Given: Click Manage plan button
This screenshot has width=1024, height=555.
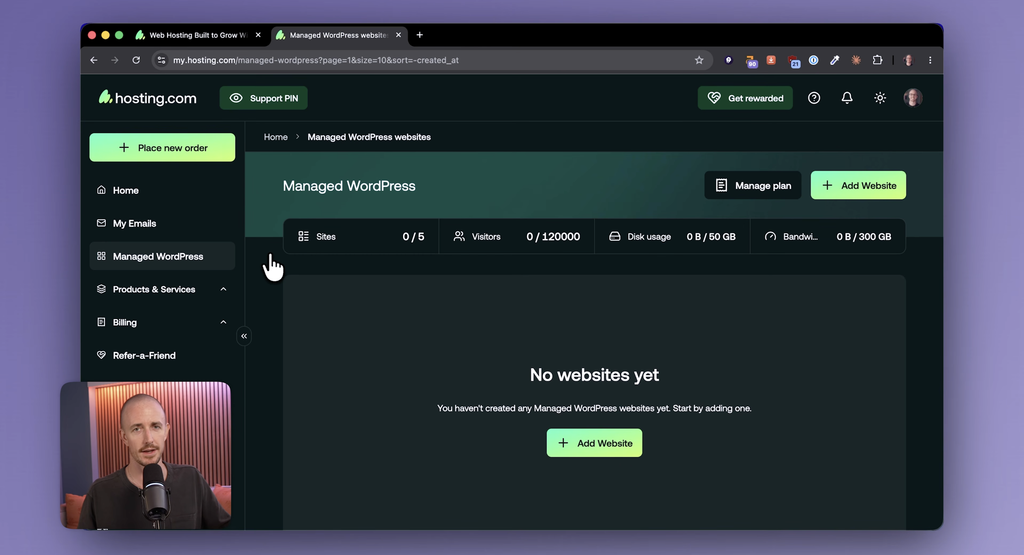Looking at the screenshot, I should 753,185.
